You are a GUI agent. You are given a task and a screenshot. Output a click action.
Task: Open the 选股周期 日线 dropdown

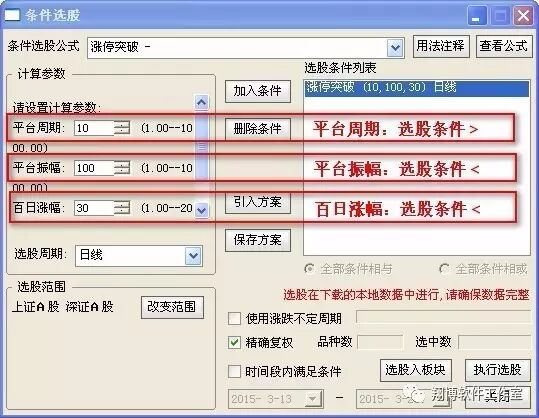pos(193,255)
